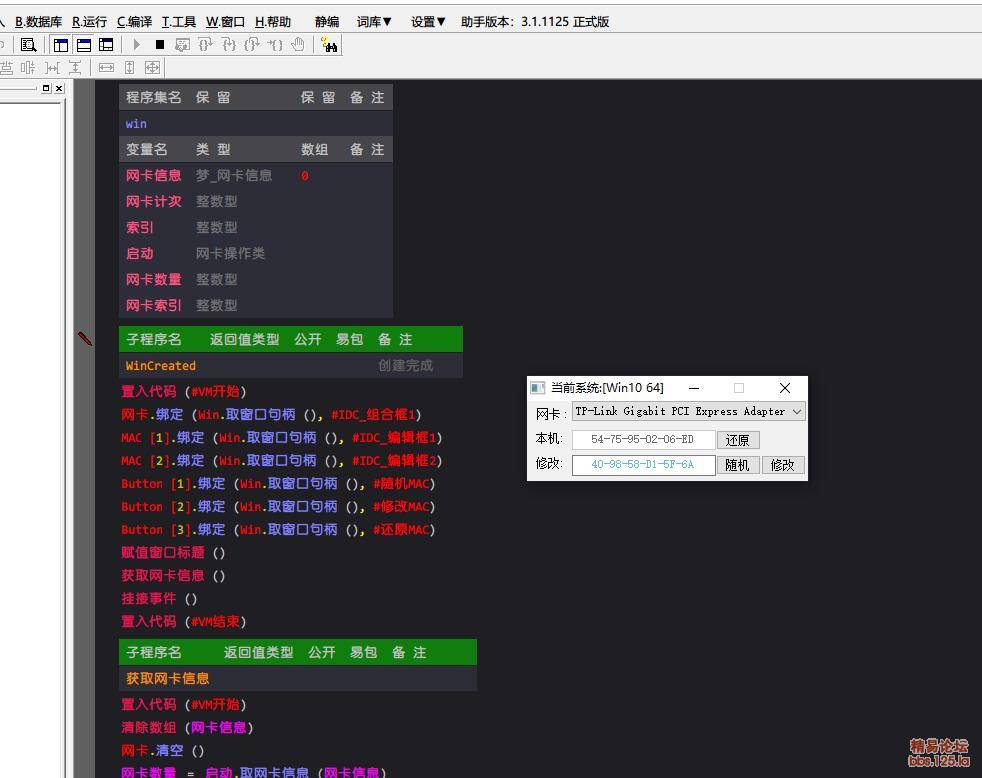
Task: Open the T.工具 menu
Action: coord(179,22)
